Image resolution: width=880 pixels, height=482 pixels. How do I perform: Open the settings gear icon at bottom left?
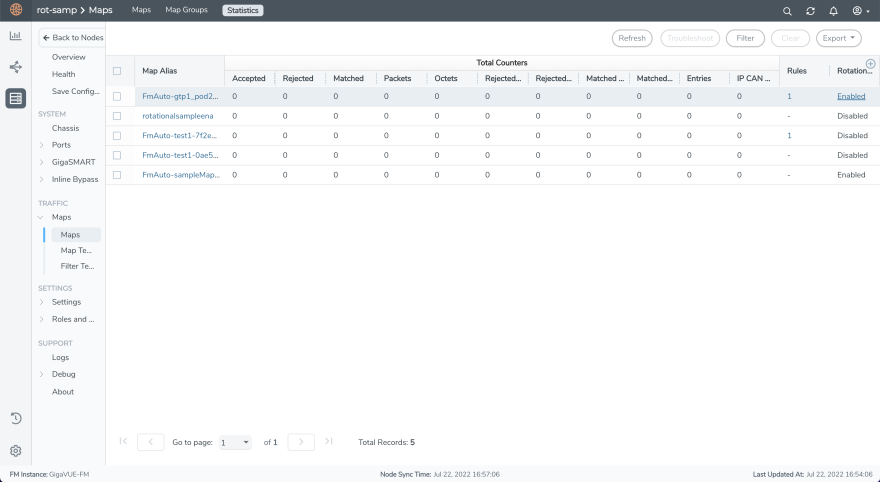(15, 451)
